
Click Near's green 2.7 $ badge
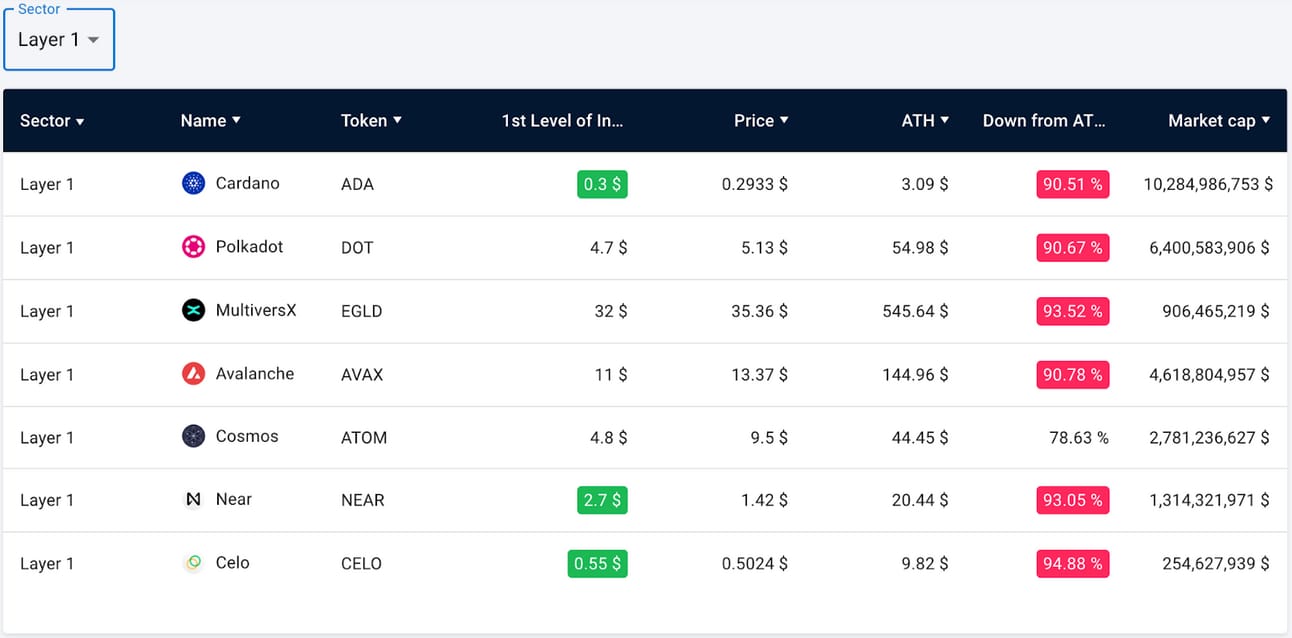click(x=602, y=500)
